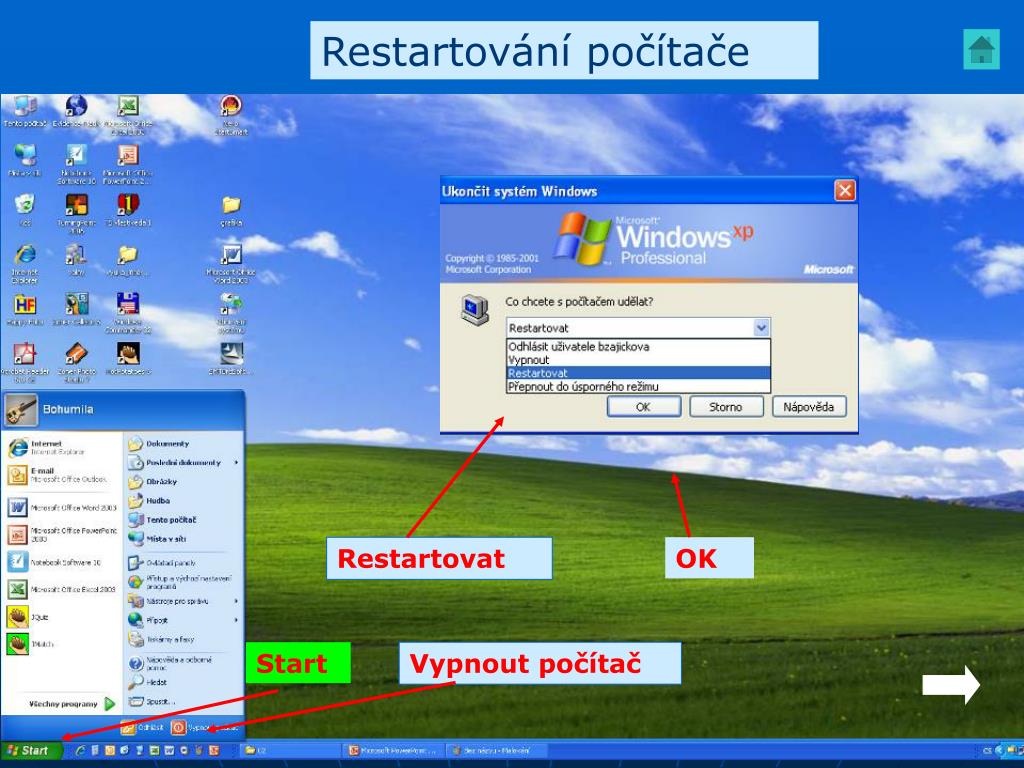Screen dimensions: 1024x768
Task: Open the network places desktop icon
Action: (x=25, y=161)
